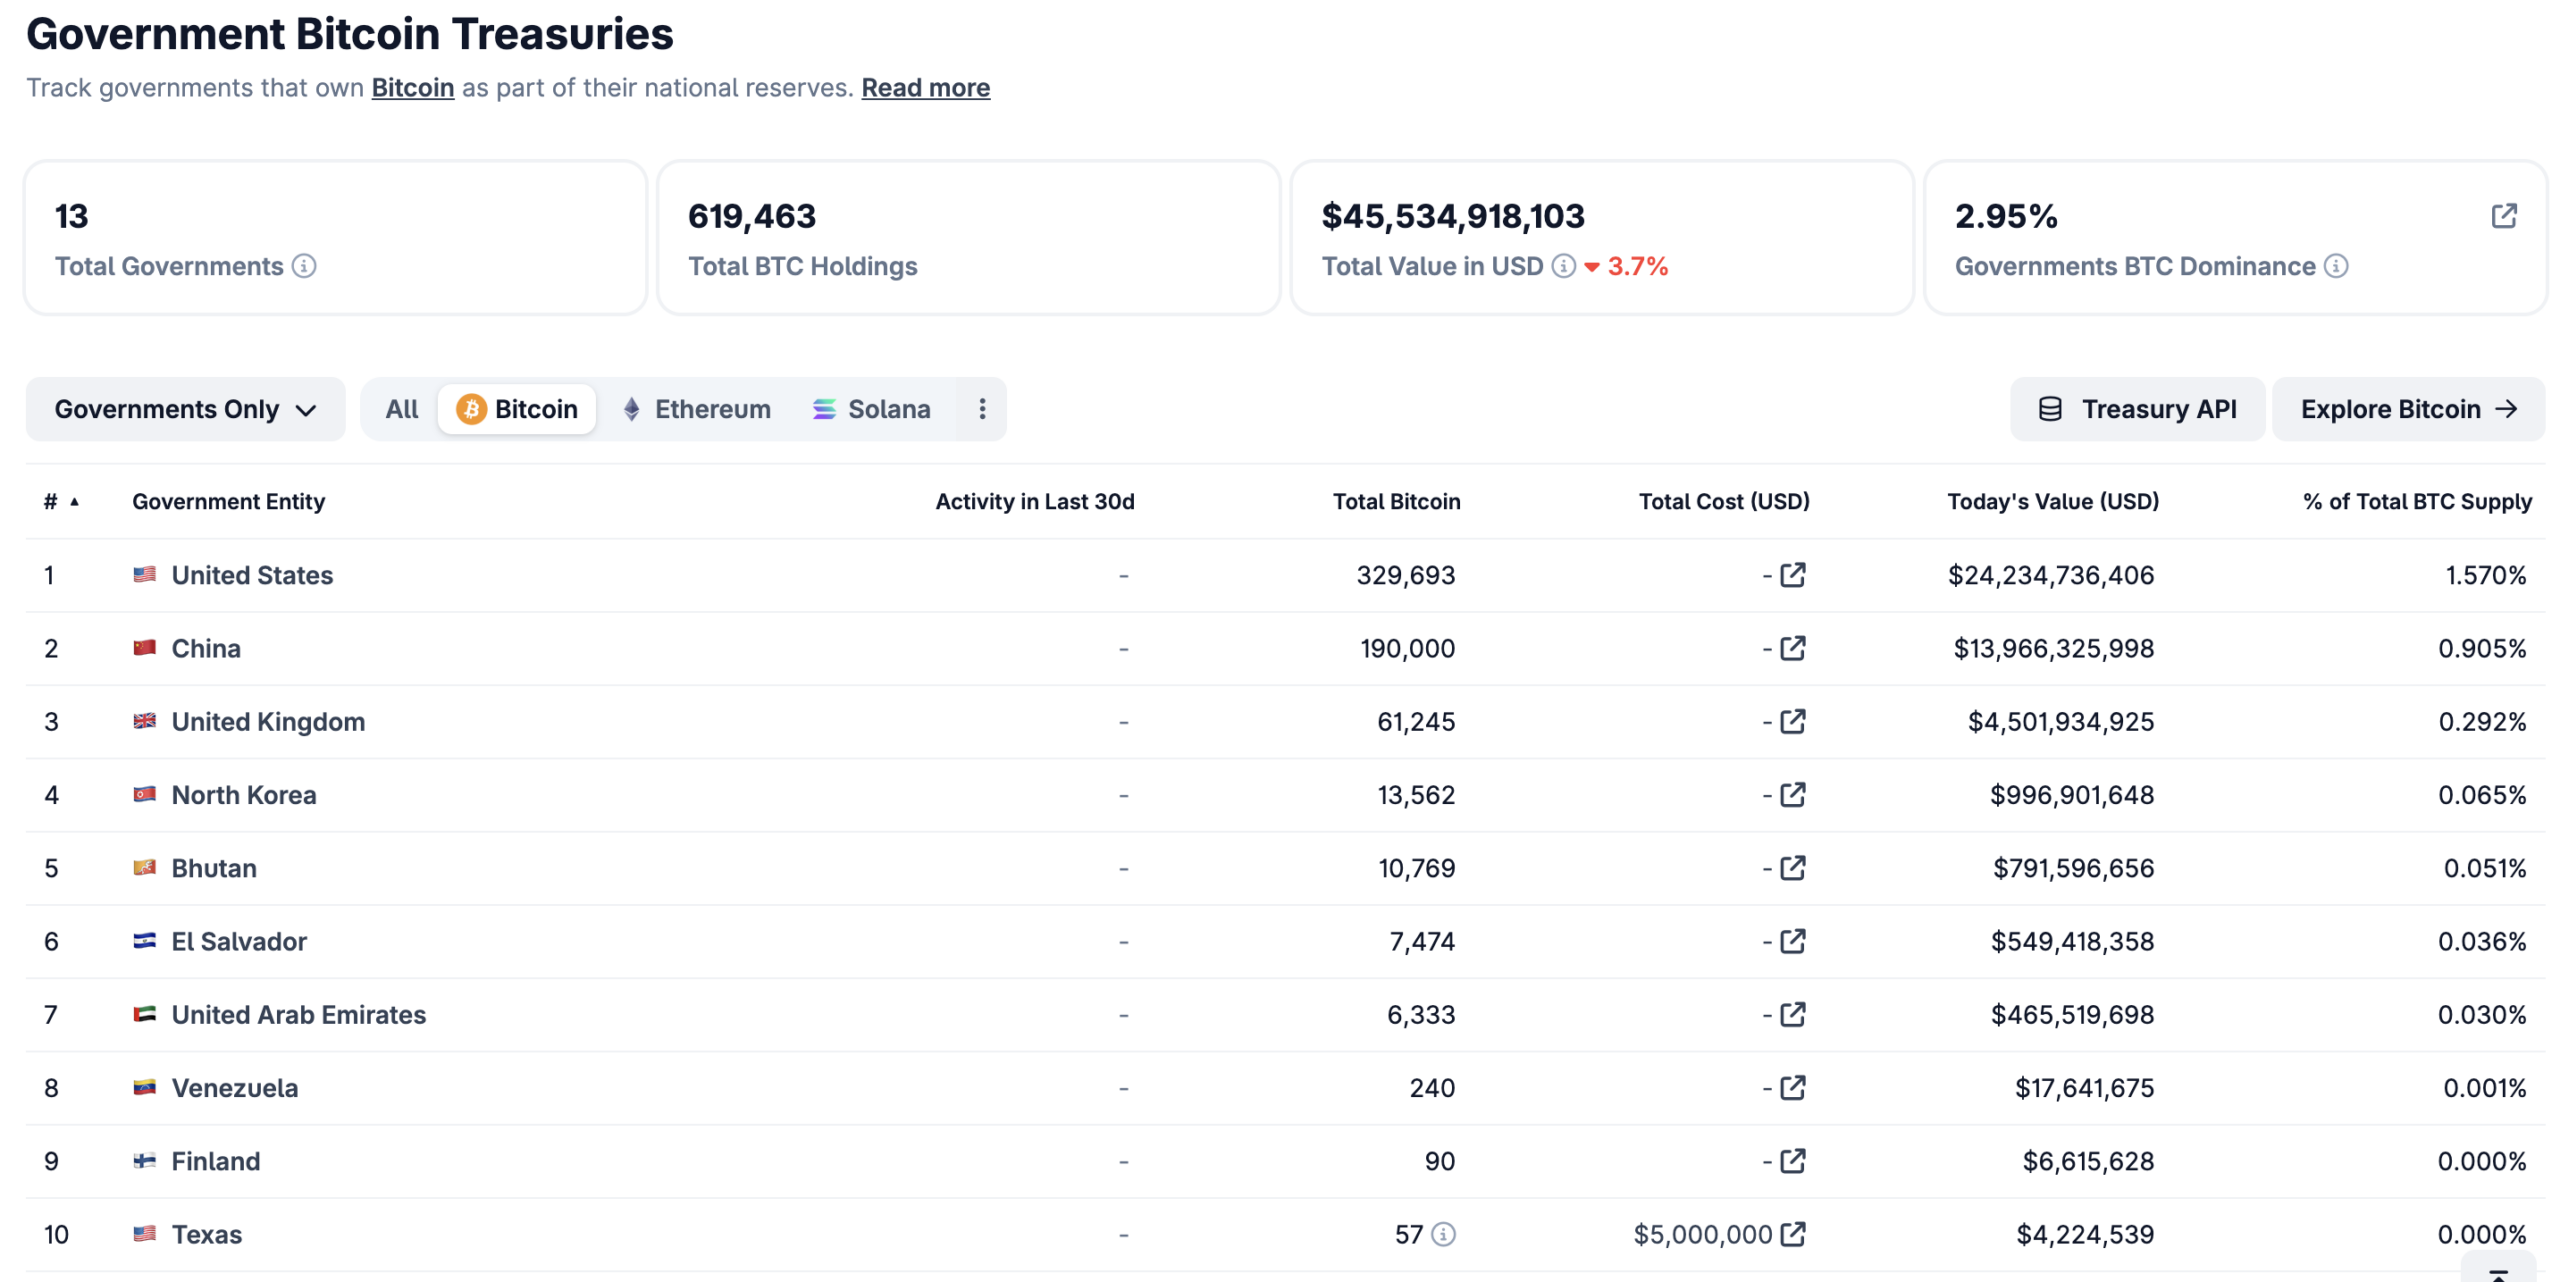This screenshot has width=2560, height=1282.
Task: Open the United Arab Emirates entity link
Action: (x=299, y=1014)
